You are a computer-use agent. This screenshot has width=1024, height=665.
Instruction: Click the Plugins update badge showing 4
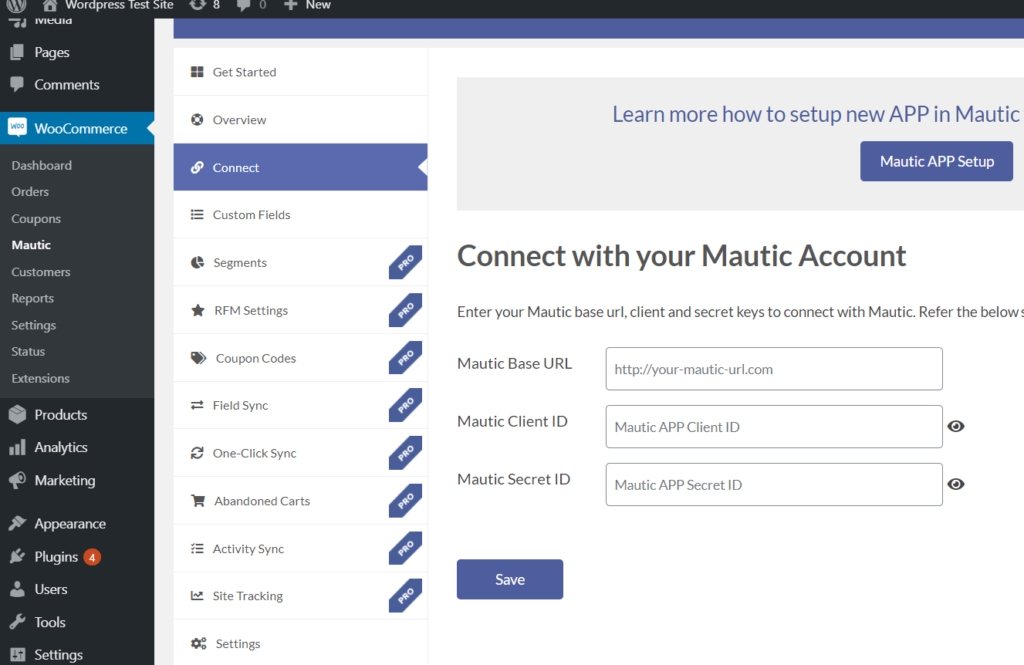click(x=92, y=557)
